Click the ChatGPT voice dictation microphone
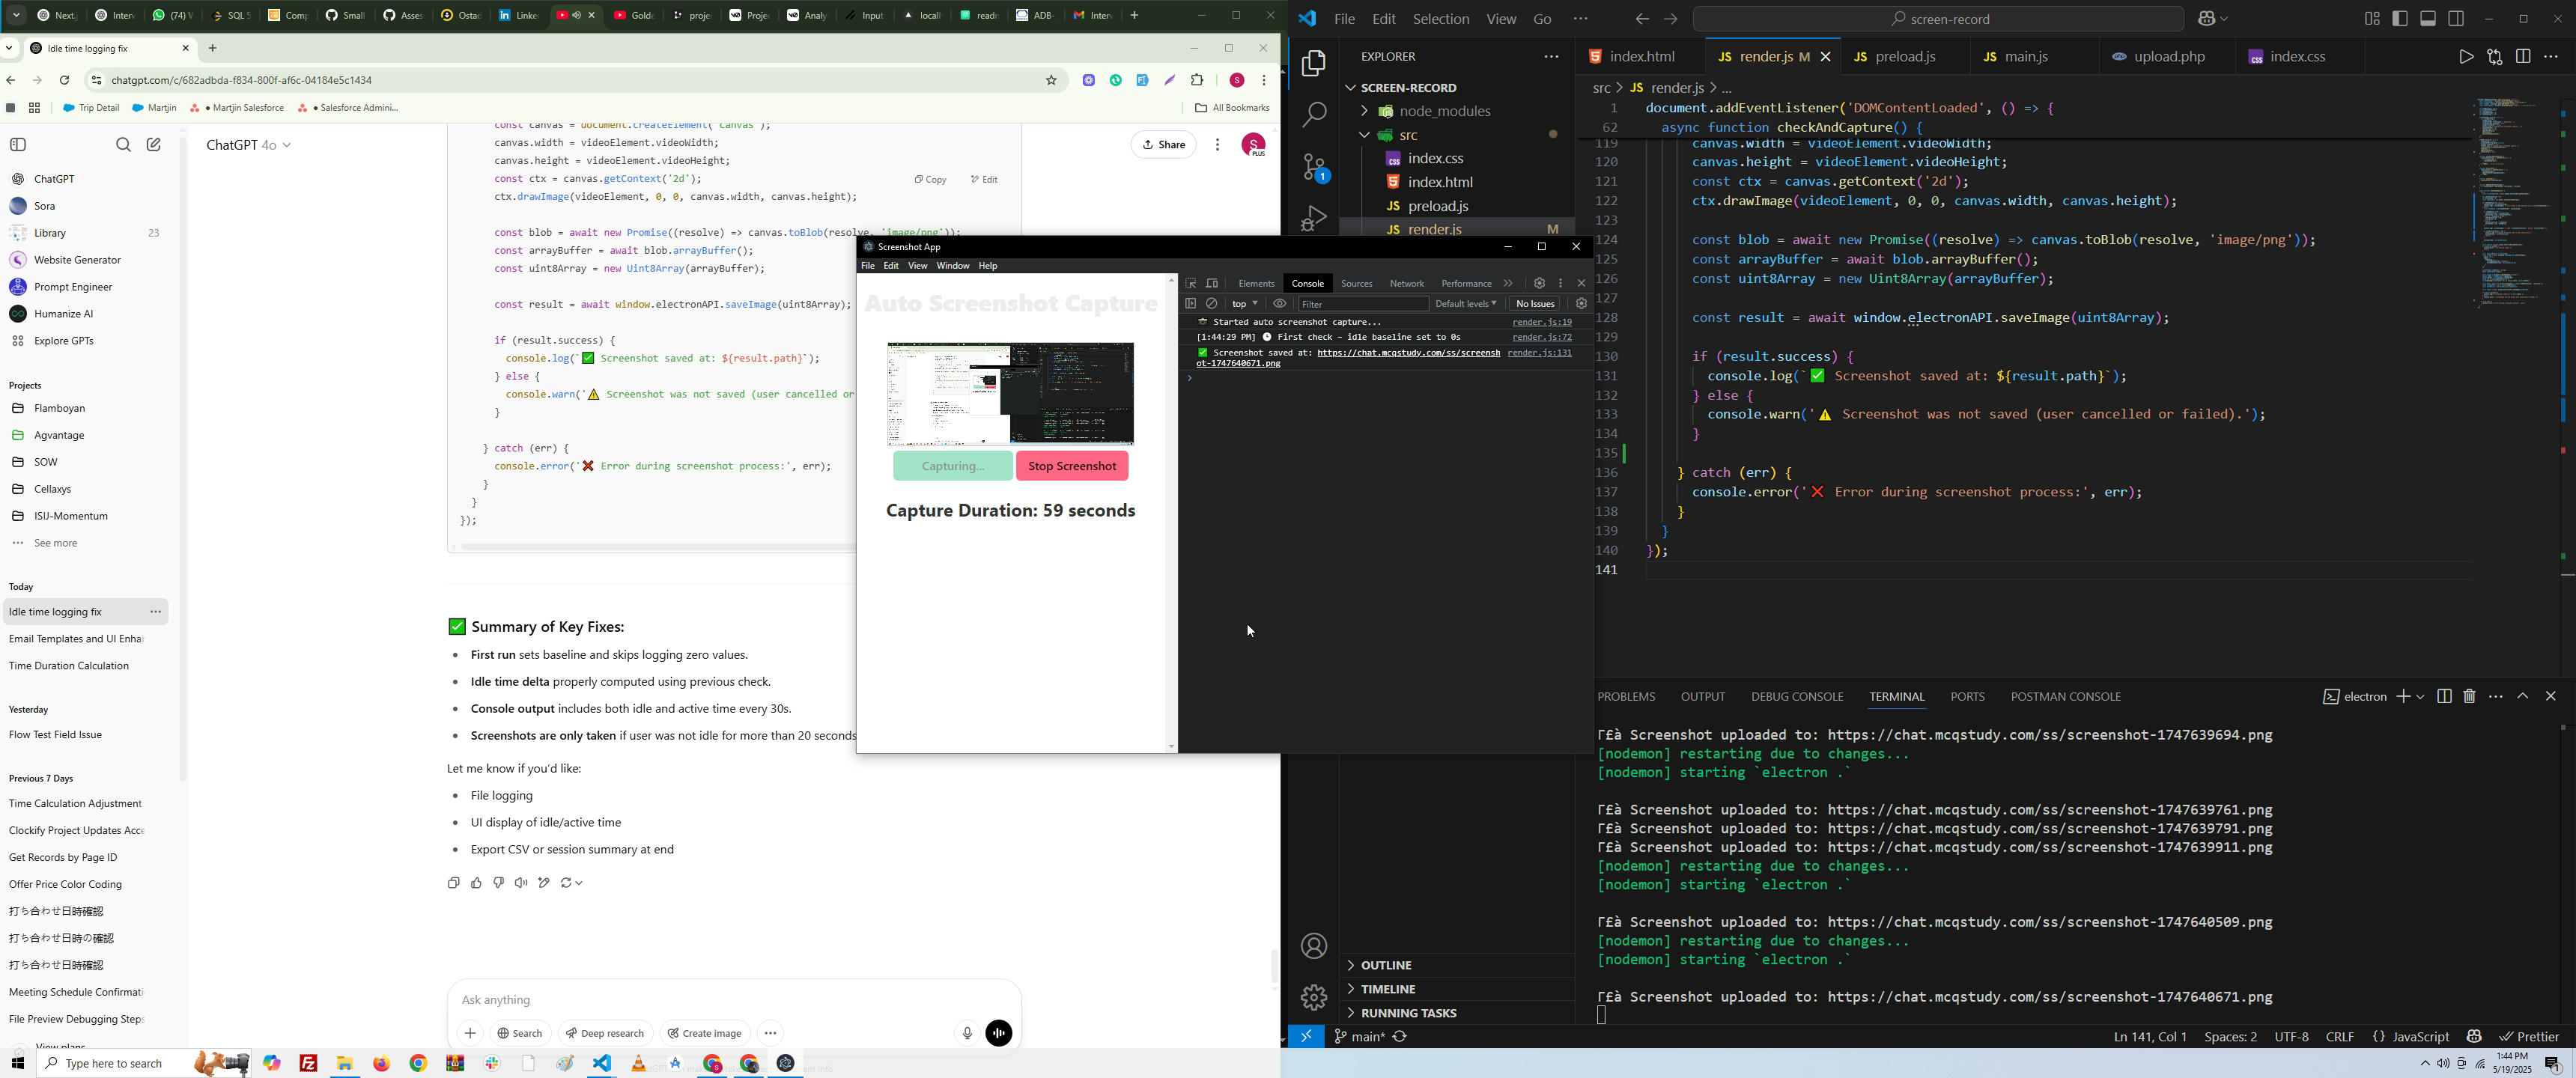This screenshot has height=1078, width=2576. click(x=967, y=1033)
